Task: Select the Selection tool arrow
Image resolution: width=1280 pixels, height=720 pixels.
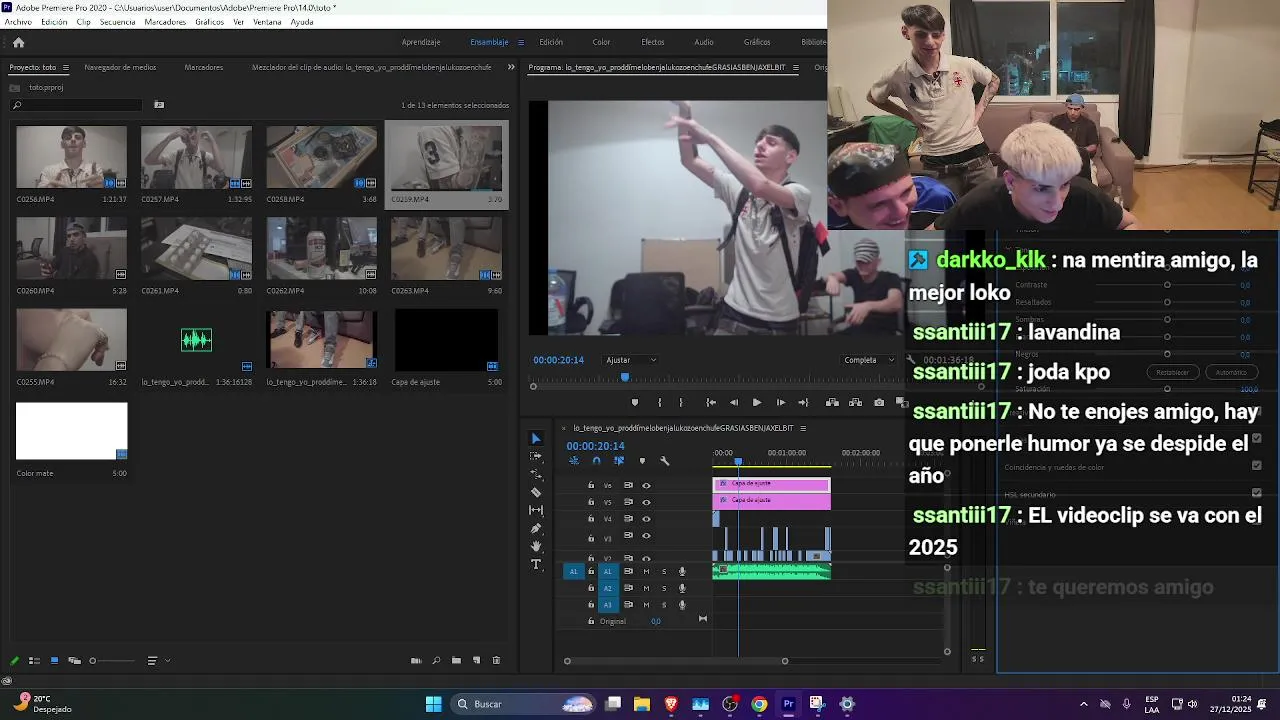Action: [x=536, y=438]
